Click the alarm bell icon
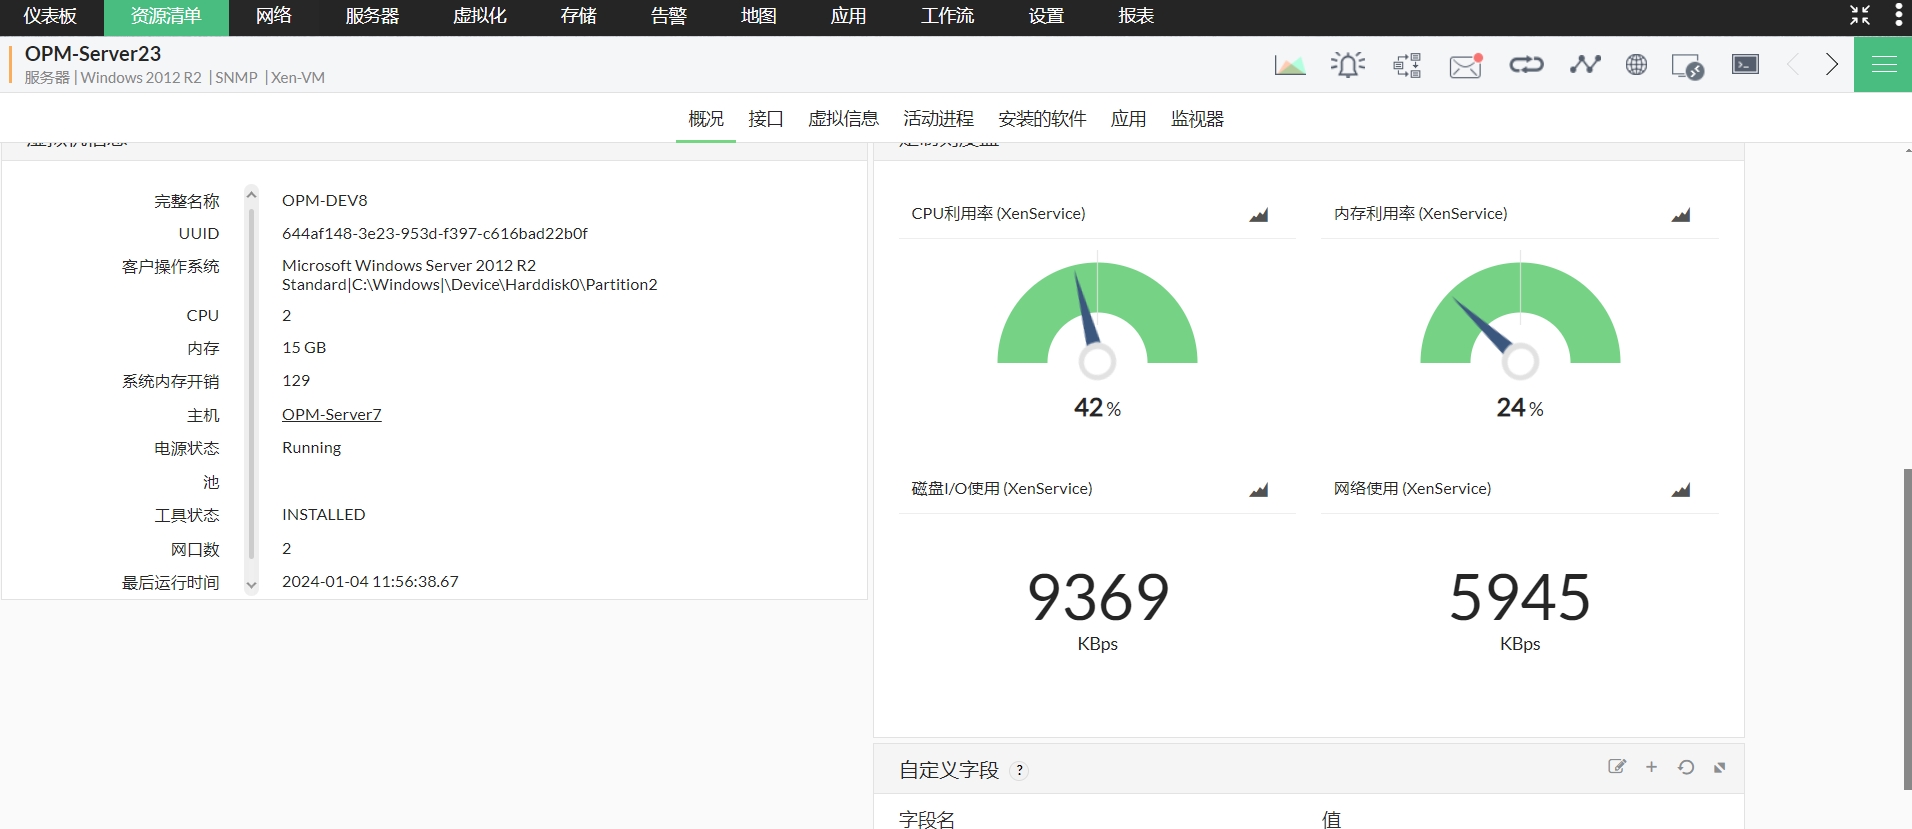 tap(1347, 66)
